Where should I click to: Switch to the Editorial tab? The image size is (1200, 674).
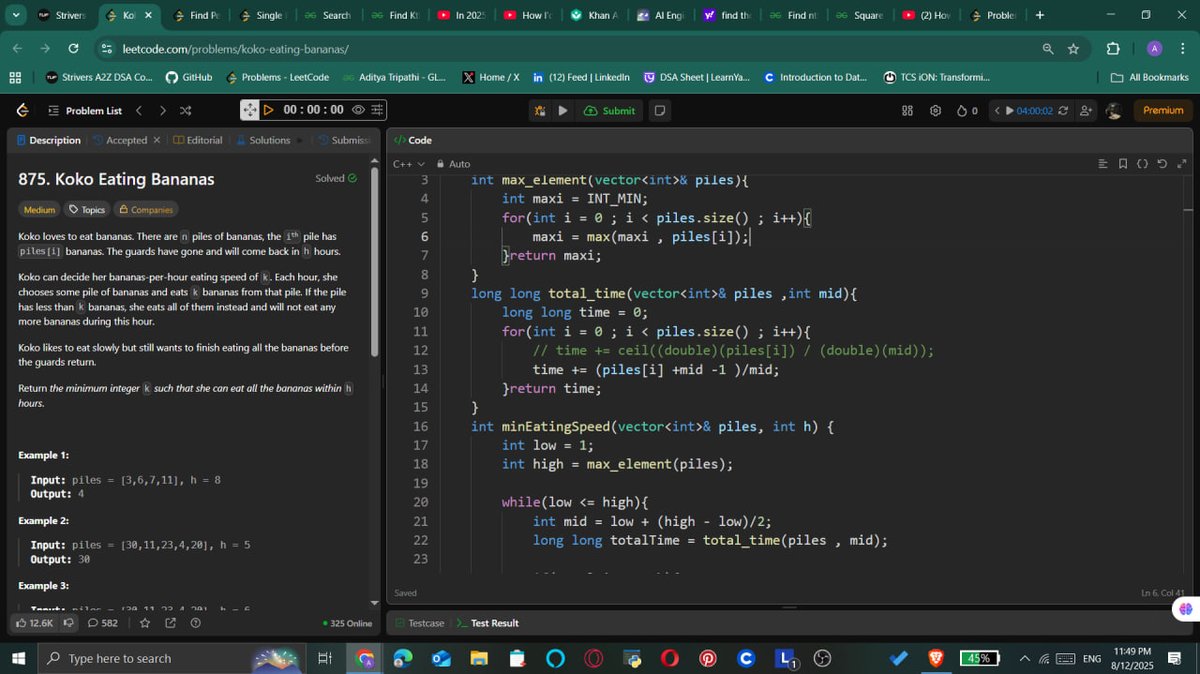(x=198, y=141)
